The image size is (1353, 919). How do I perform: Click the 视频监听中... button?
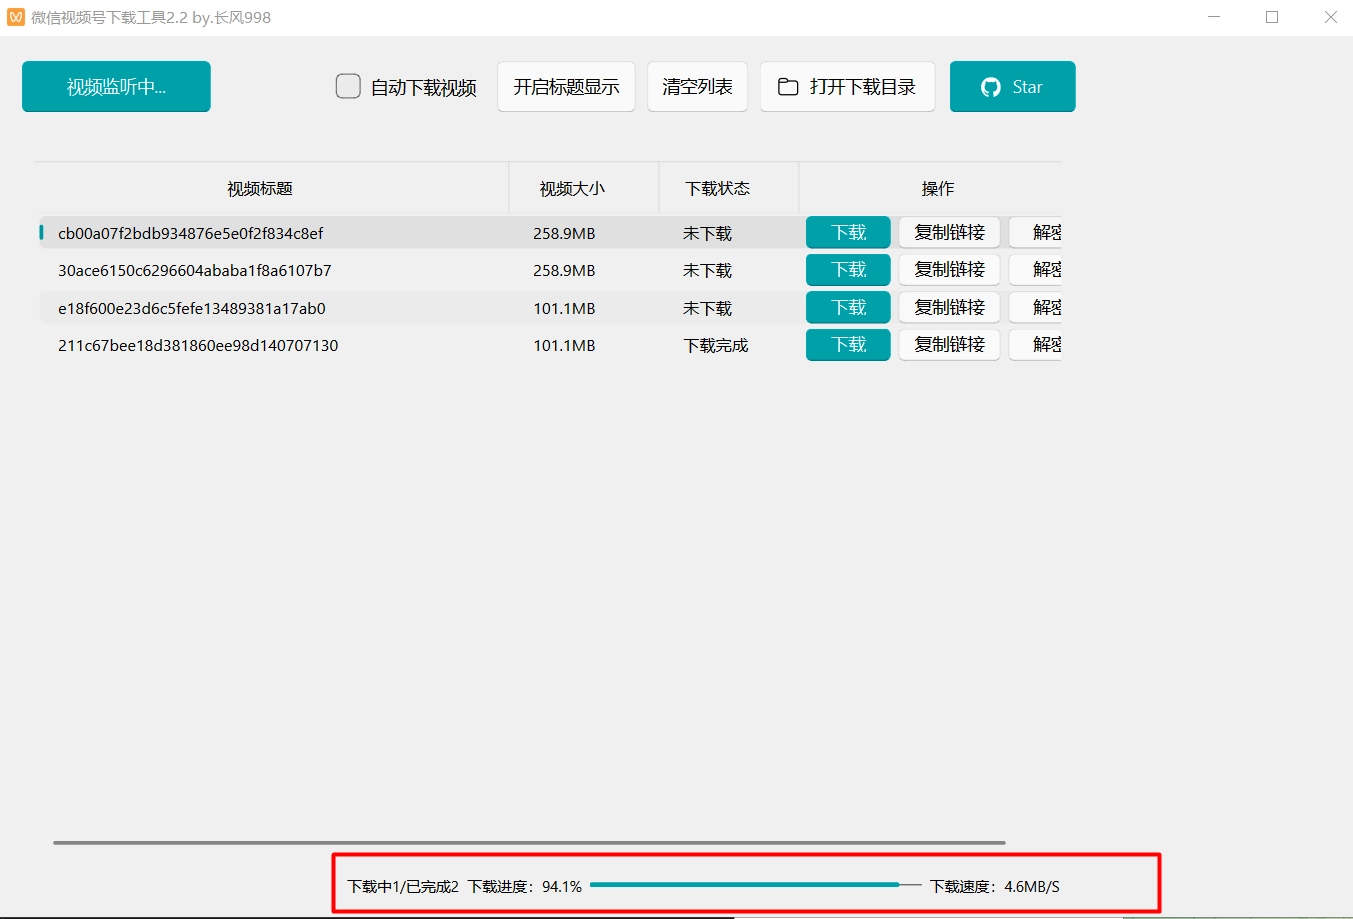click(116, 87)
